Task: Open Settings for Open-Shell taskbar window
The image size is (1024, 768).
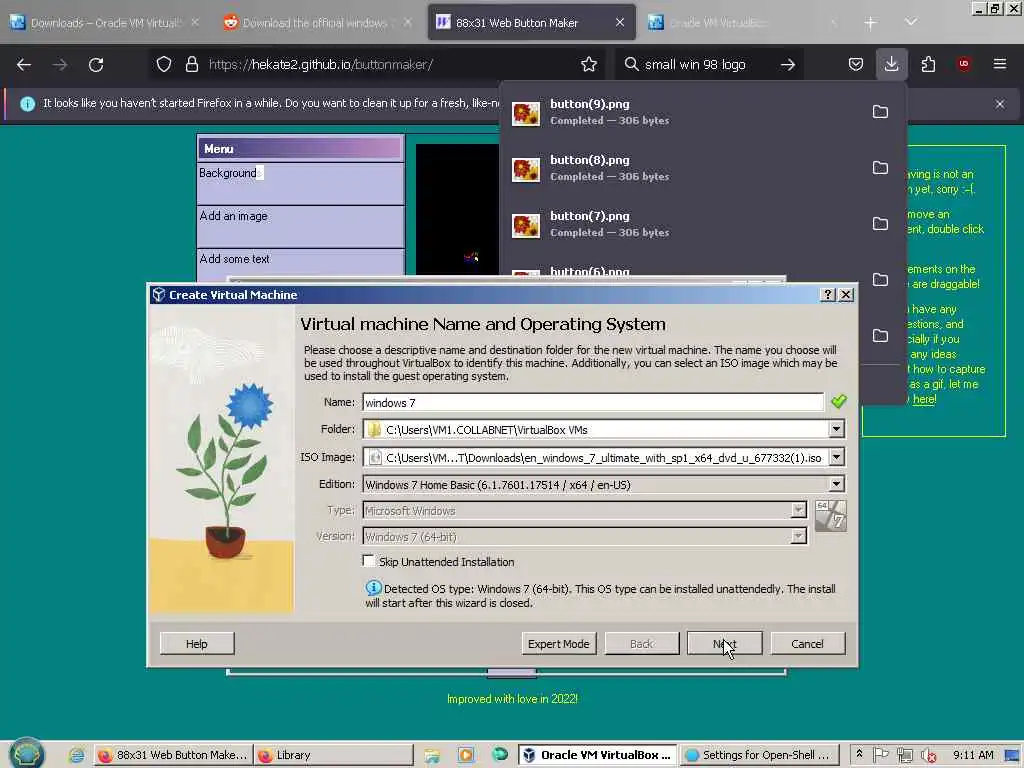Action: [x=759, y=755]
